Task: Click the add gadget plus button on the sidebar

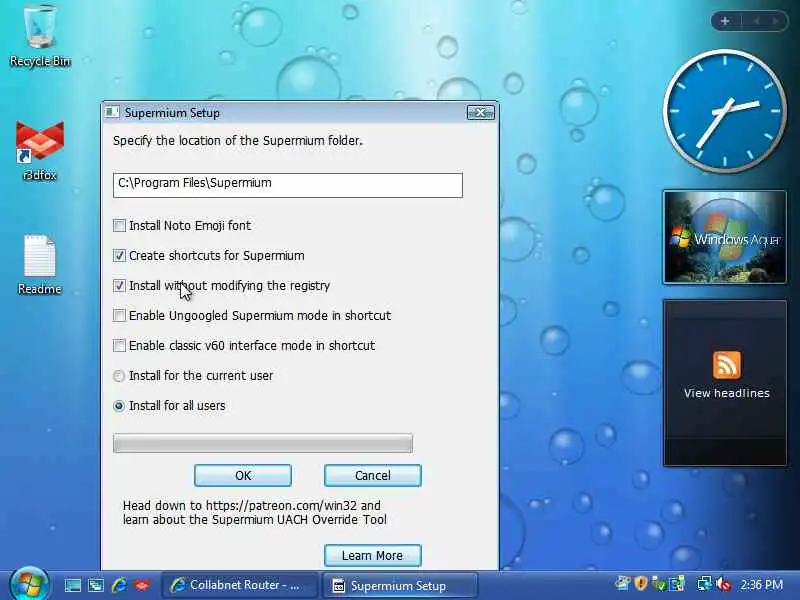Action: click(725, 21)
